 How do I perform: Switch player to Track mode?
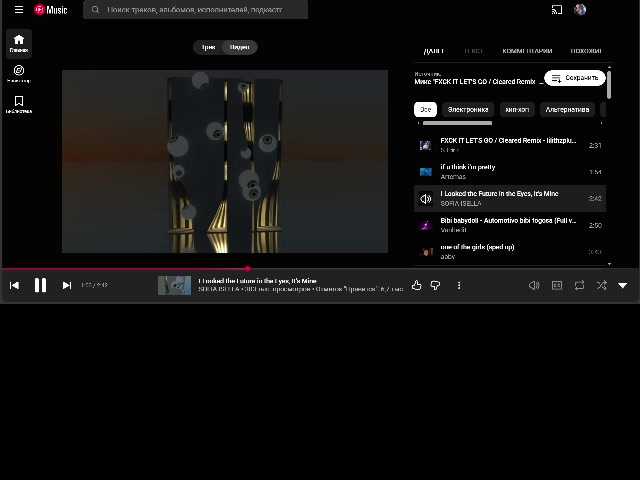point(208,47)
